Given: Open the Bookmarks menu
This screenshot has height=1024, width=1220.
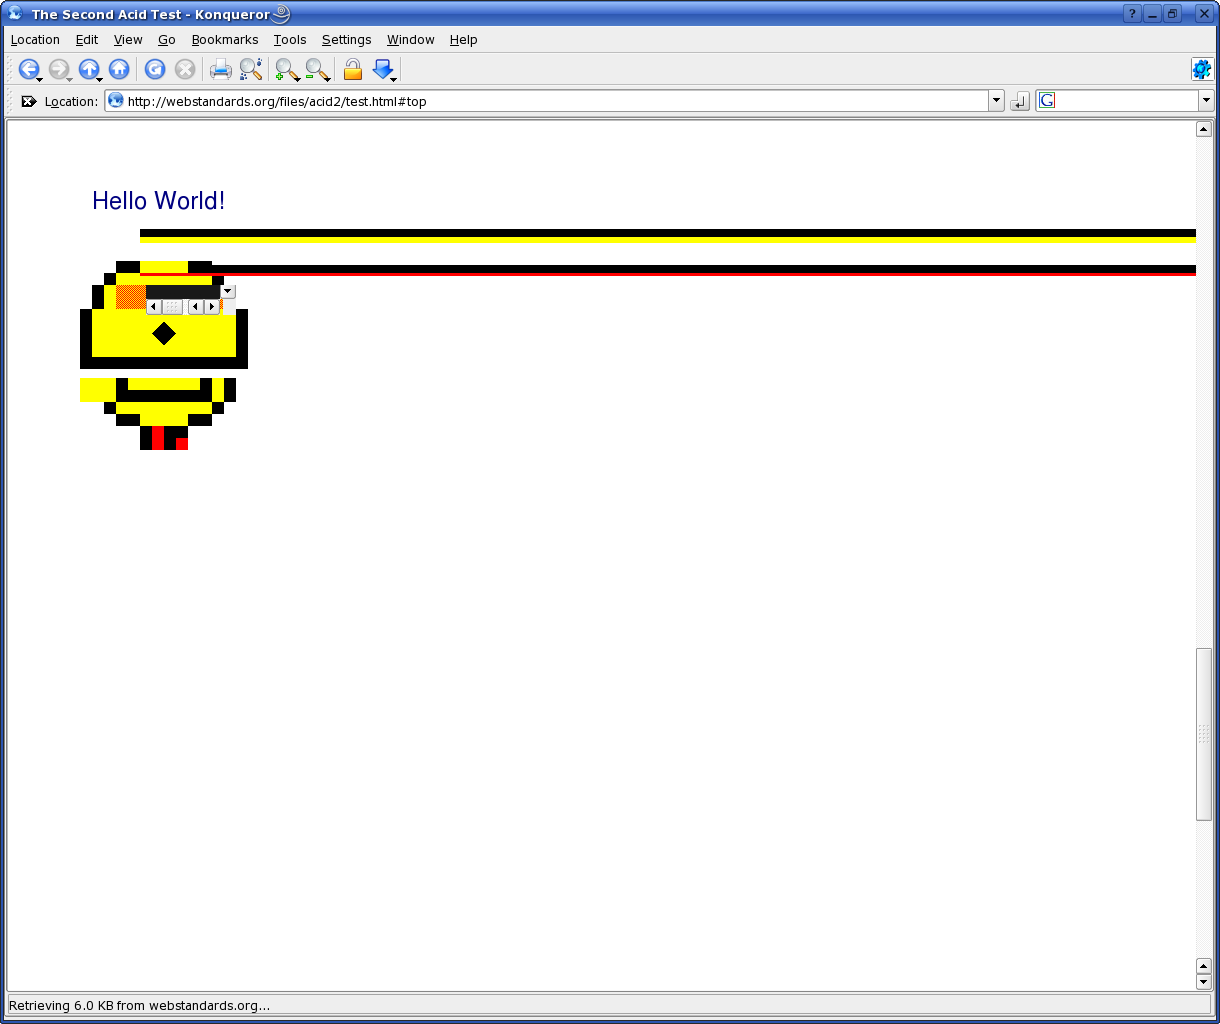Looking at the screenshot, I should 225,40.
